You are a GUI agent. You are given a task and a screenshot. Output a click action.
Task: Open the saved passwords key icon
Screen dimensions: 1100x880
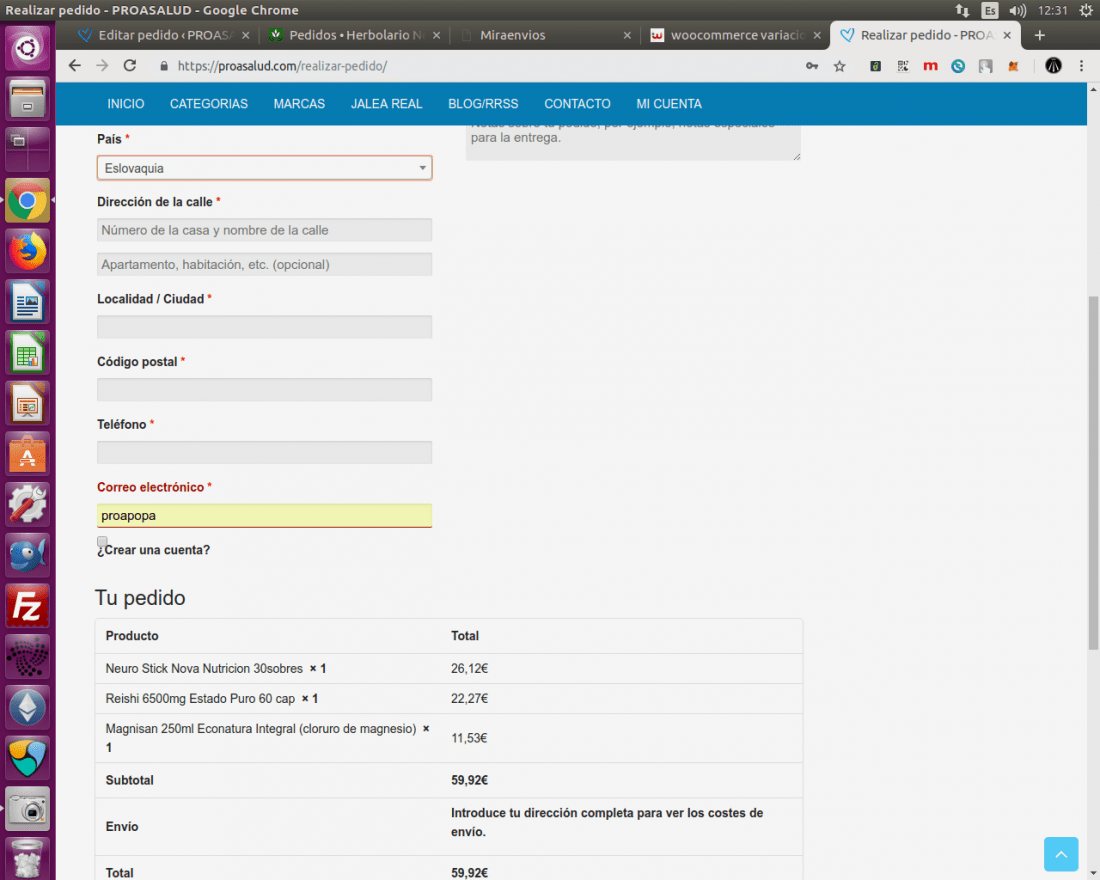(x=812, y=66)
